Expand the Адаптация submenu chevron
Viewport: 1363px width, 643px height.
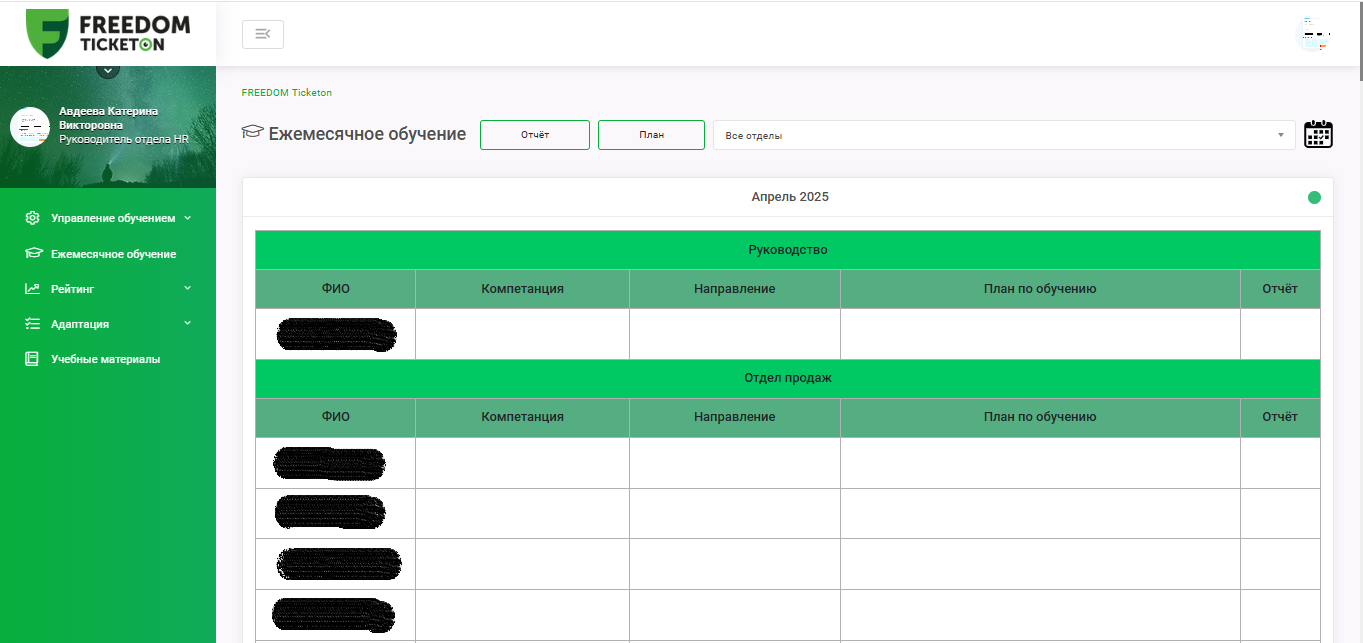point(187,323)
